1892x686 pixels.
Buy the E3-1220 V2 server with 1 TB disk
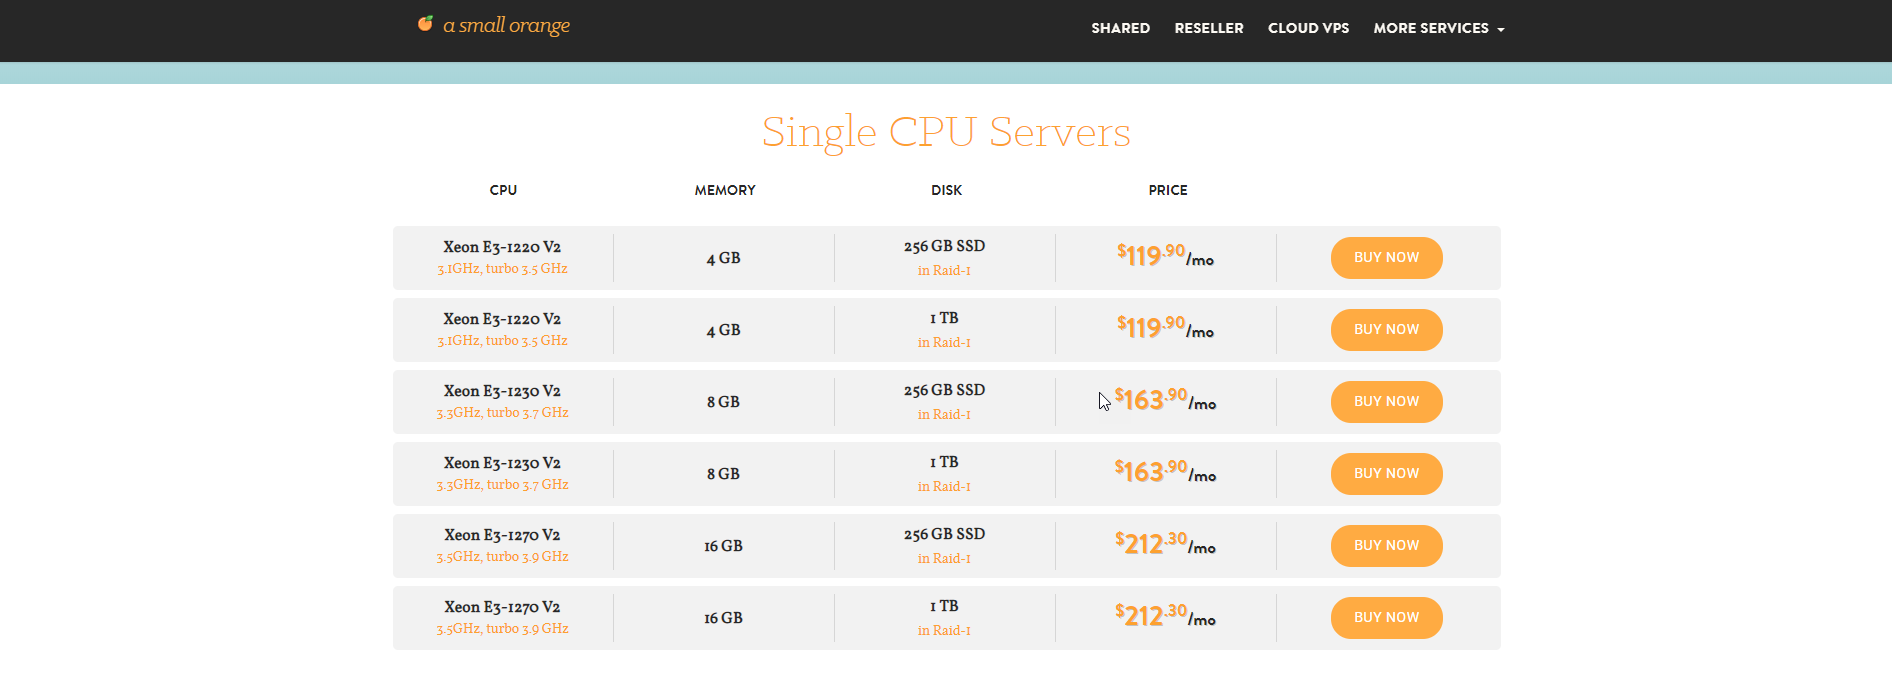(1386, 330)
